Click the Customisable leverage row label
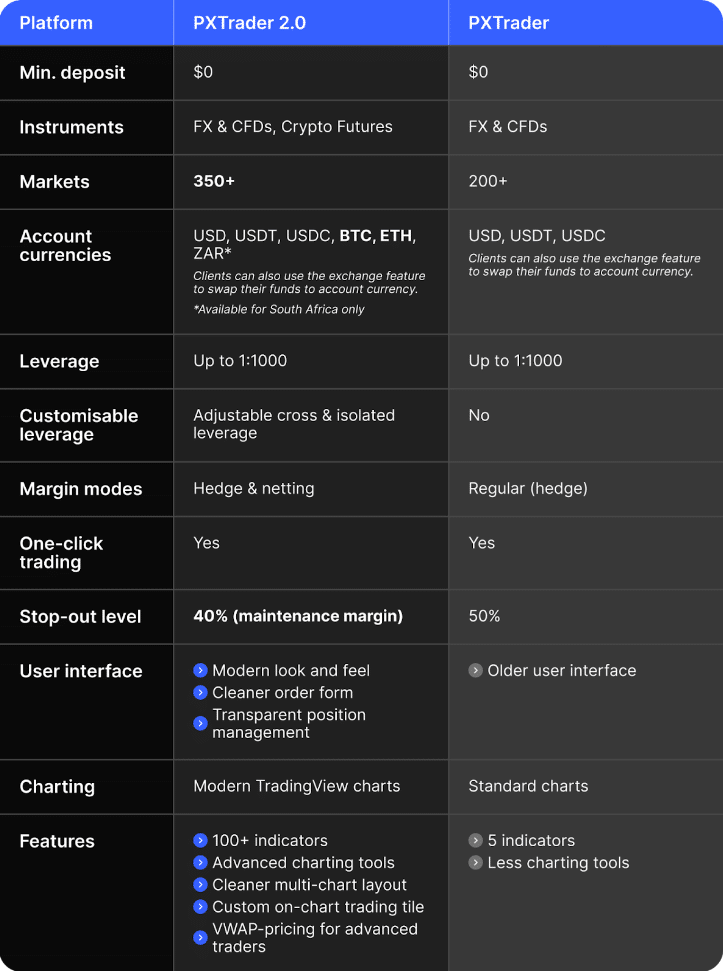 point(79,425)
